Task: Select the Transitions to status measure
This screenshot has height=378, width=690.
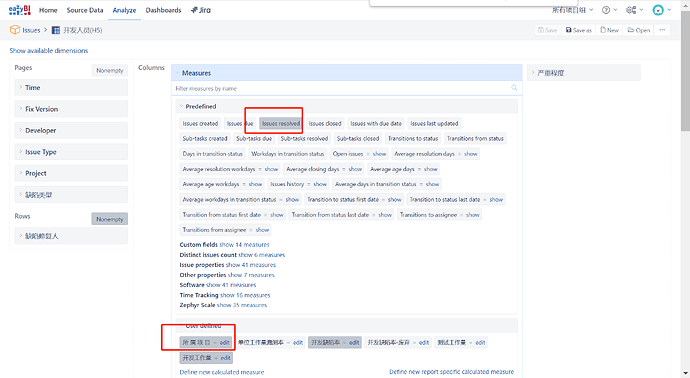Action: pos(413,139)
